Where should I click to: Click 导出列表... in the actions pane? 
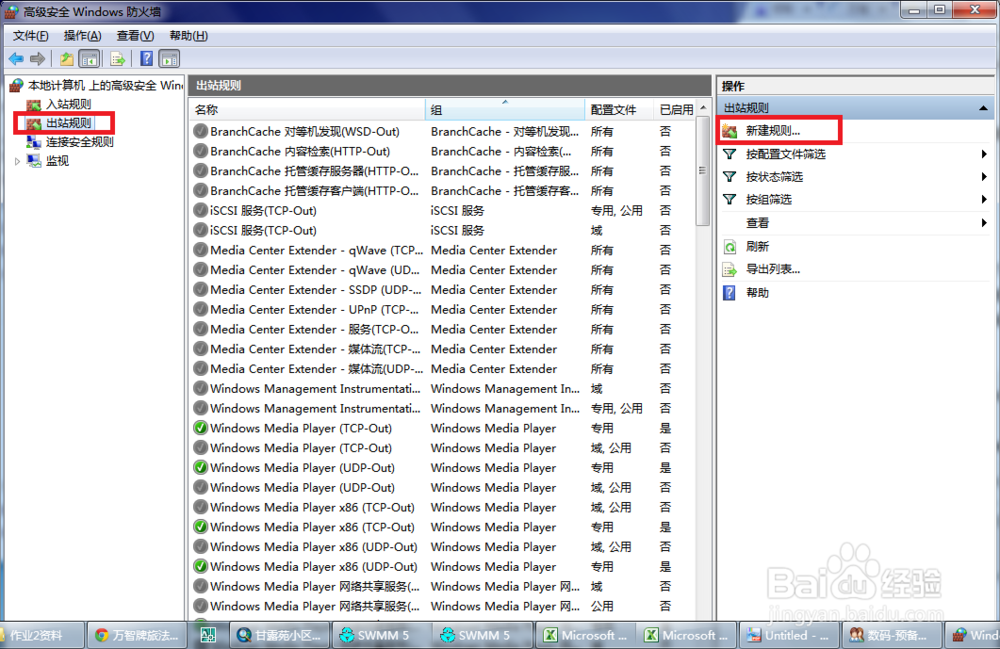pyautogui.click(x=773, y=269)
